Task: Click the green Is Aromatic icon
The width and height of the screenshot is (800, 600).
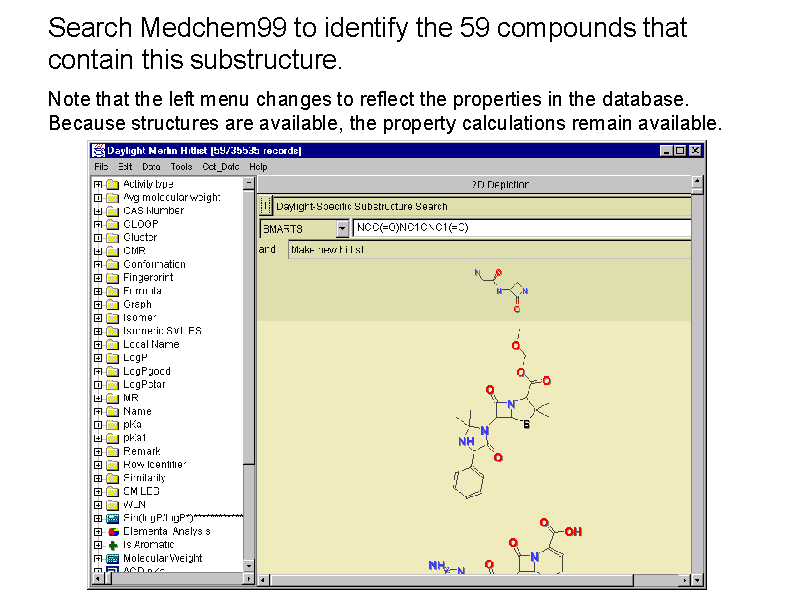Action: [112, 545]
